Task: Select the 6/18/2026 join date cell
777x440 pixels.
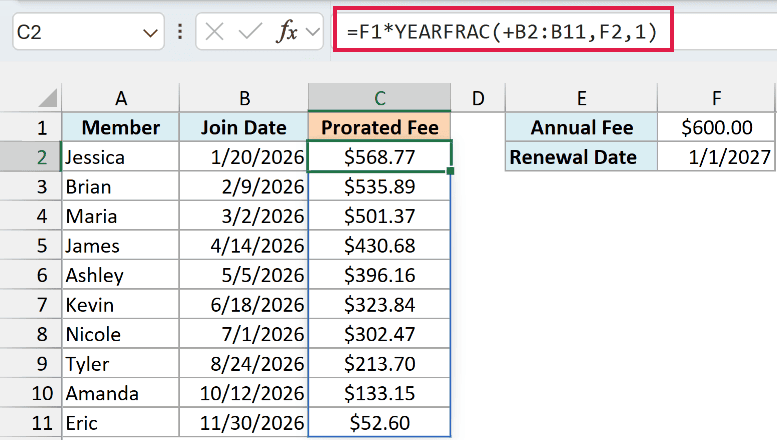Action: point(244,305)
